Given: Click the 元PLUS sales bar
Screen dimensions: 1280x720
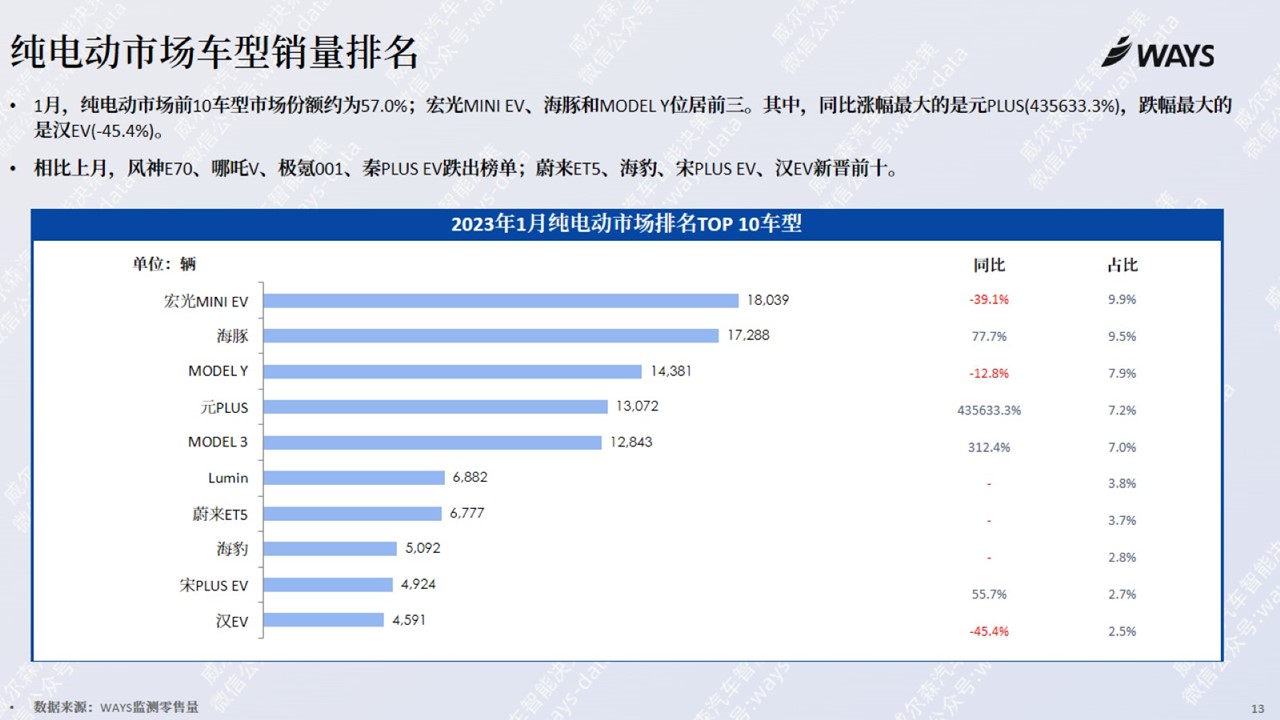Looking at the screenshot, I should (x=436, y=407).
